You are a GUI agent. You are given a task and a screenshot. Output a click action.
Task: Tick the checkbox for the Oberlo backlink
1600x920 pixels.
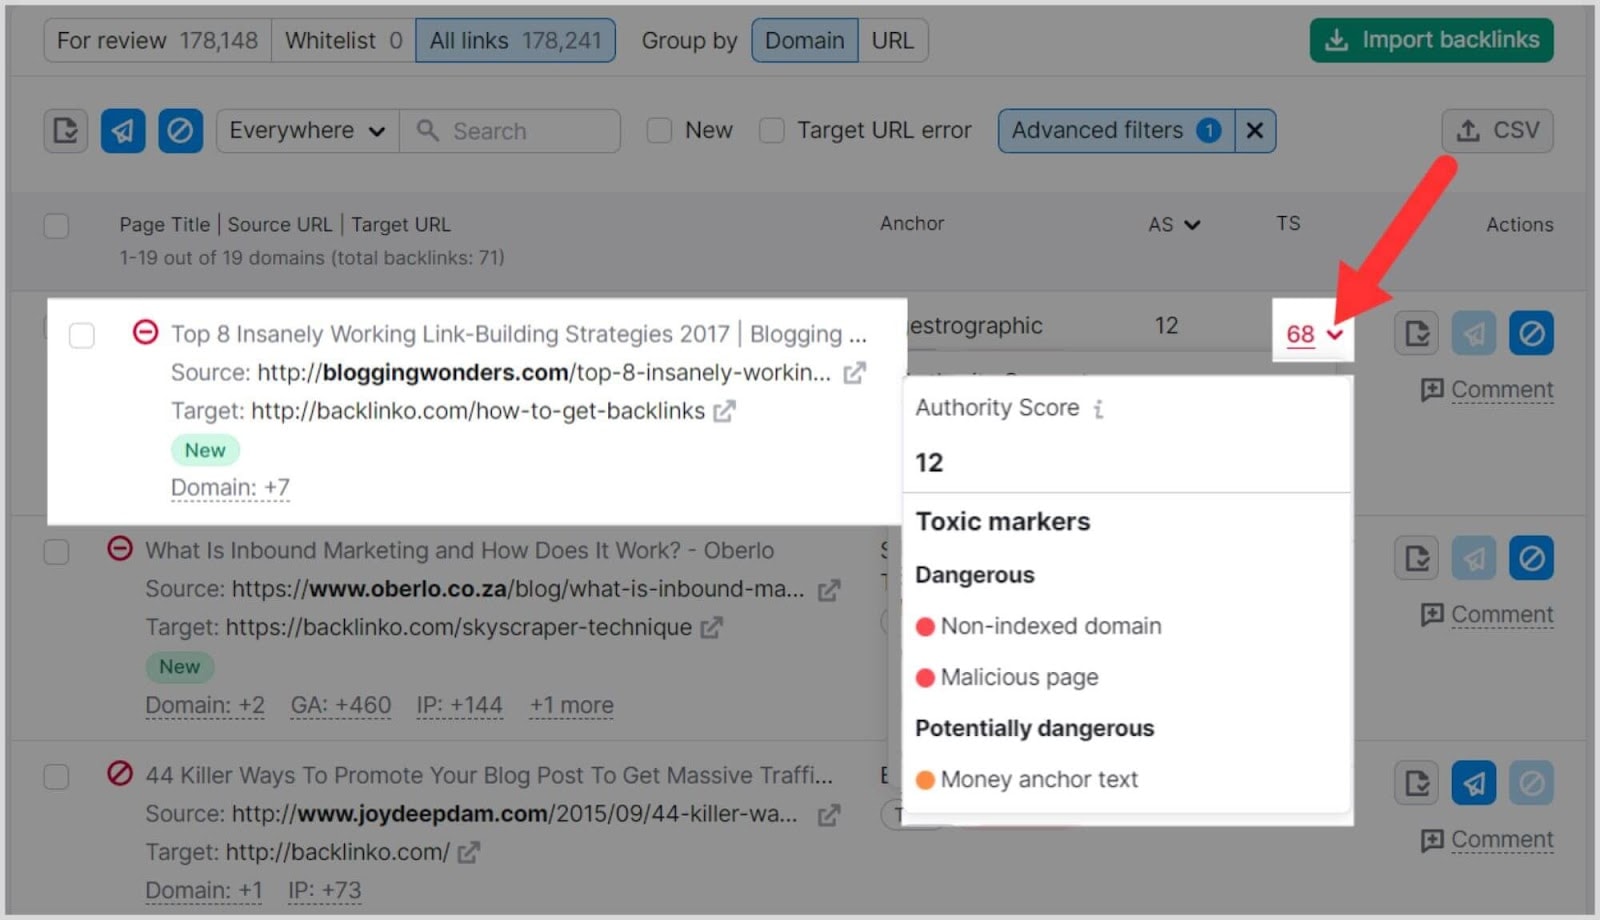pyautogui.click(x=56, y=552)
